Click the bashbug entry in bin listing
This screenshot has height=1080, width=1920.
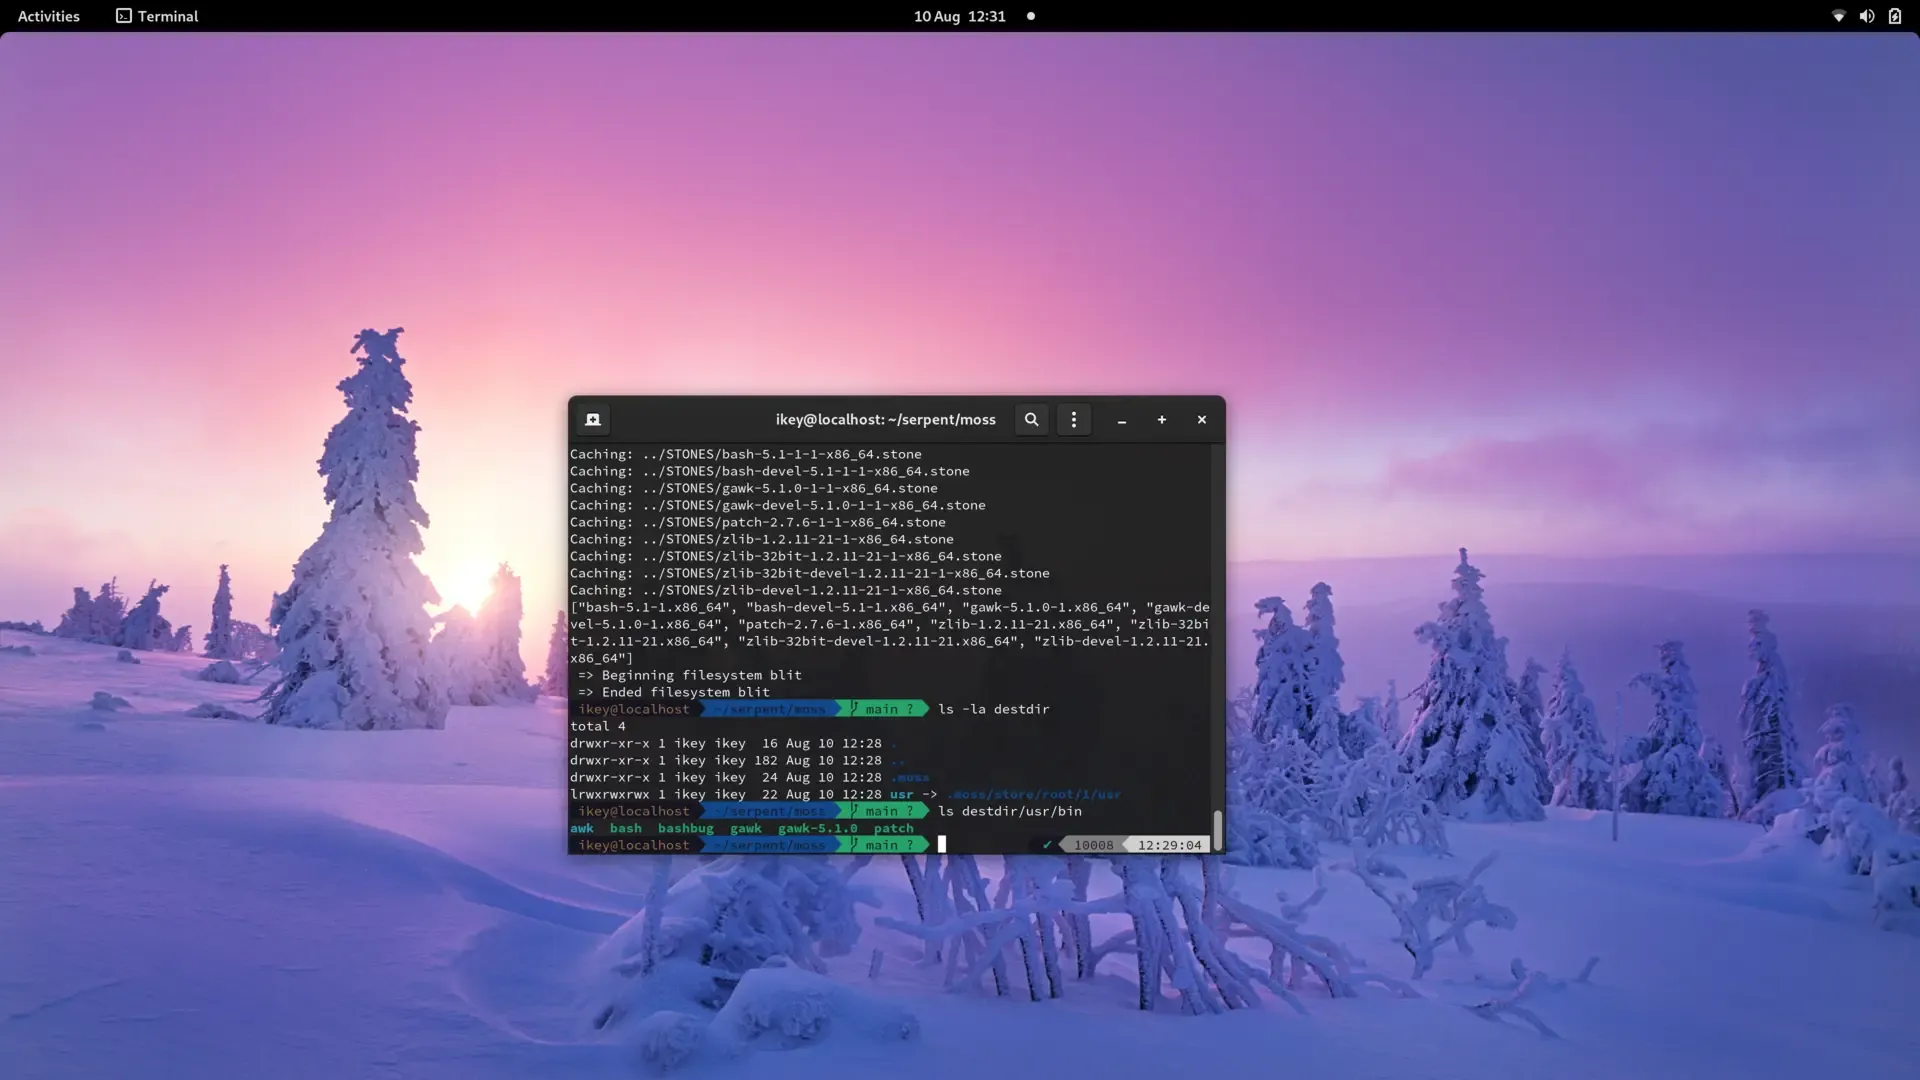pos(686,828)
